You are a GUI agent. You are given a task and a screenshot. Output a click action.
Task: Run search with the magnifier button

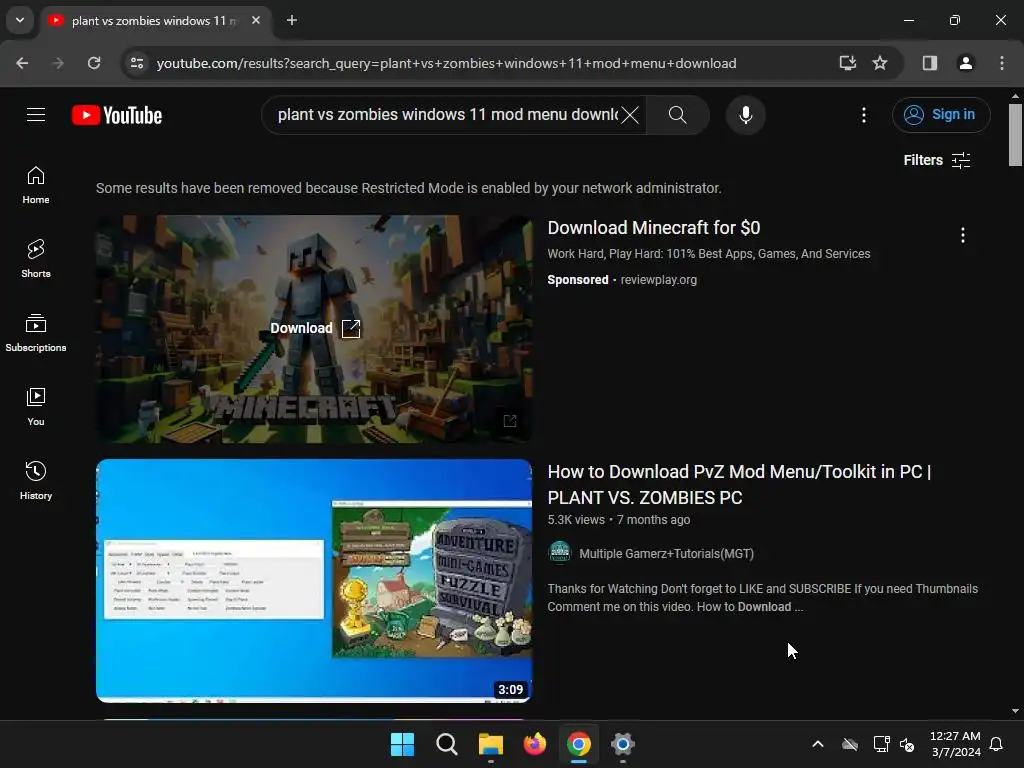tap(677, 115)
